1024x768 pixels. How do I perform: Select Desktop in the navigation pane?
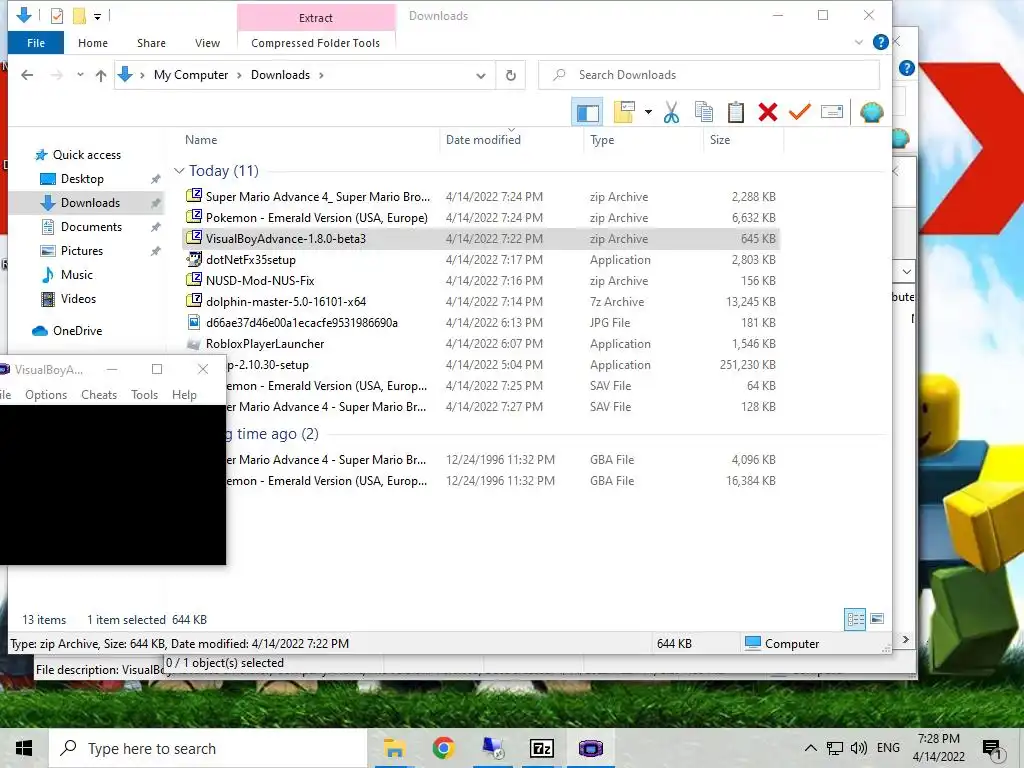coord(82,179)
